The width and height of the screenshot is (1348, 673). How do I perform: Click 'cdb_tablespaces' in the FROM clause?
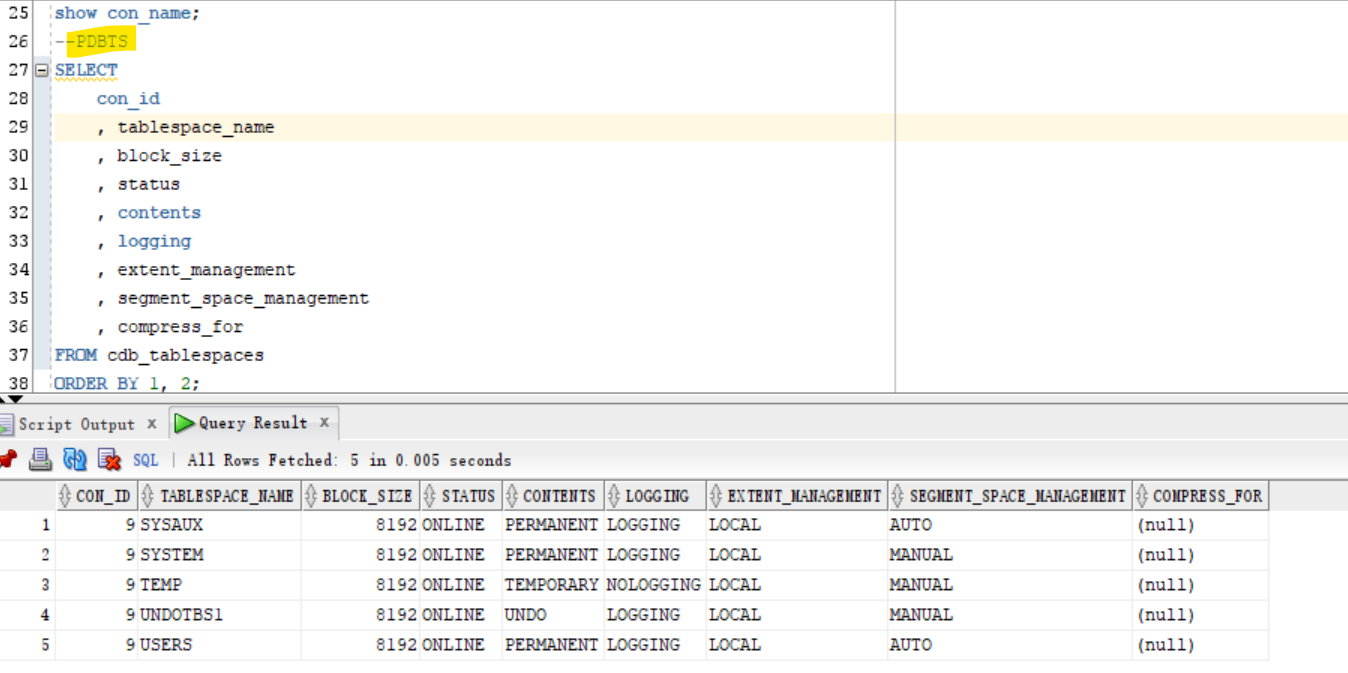tap(186, 356)
